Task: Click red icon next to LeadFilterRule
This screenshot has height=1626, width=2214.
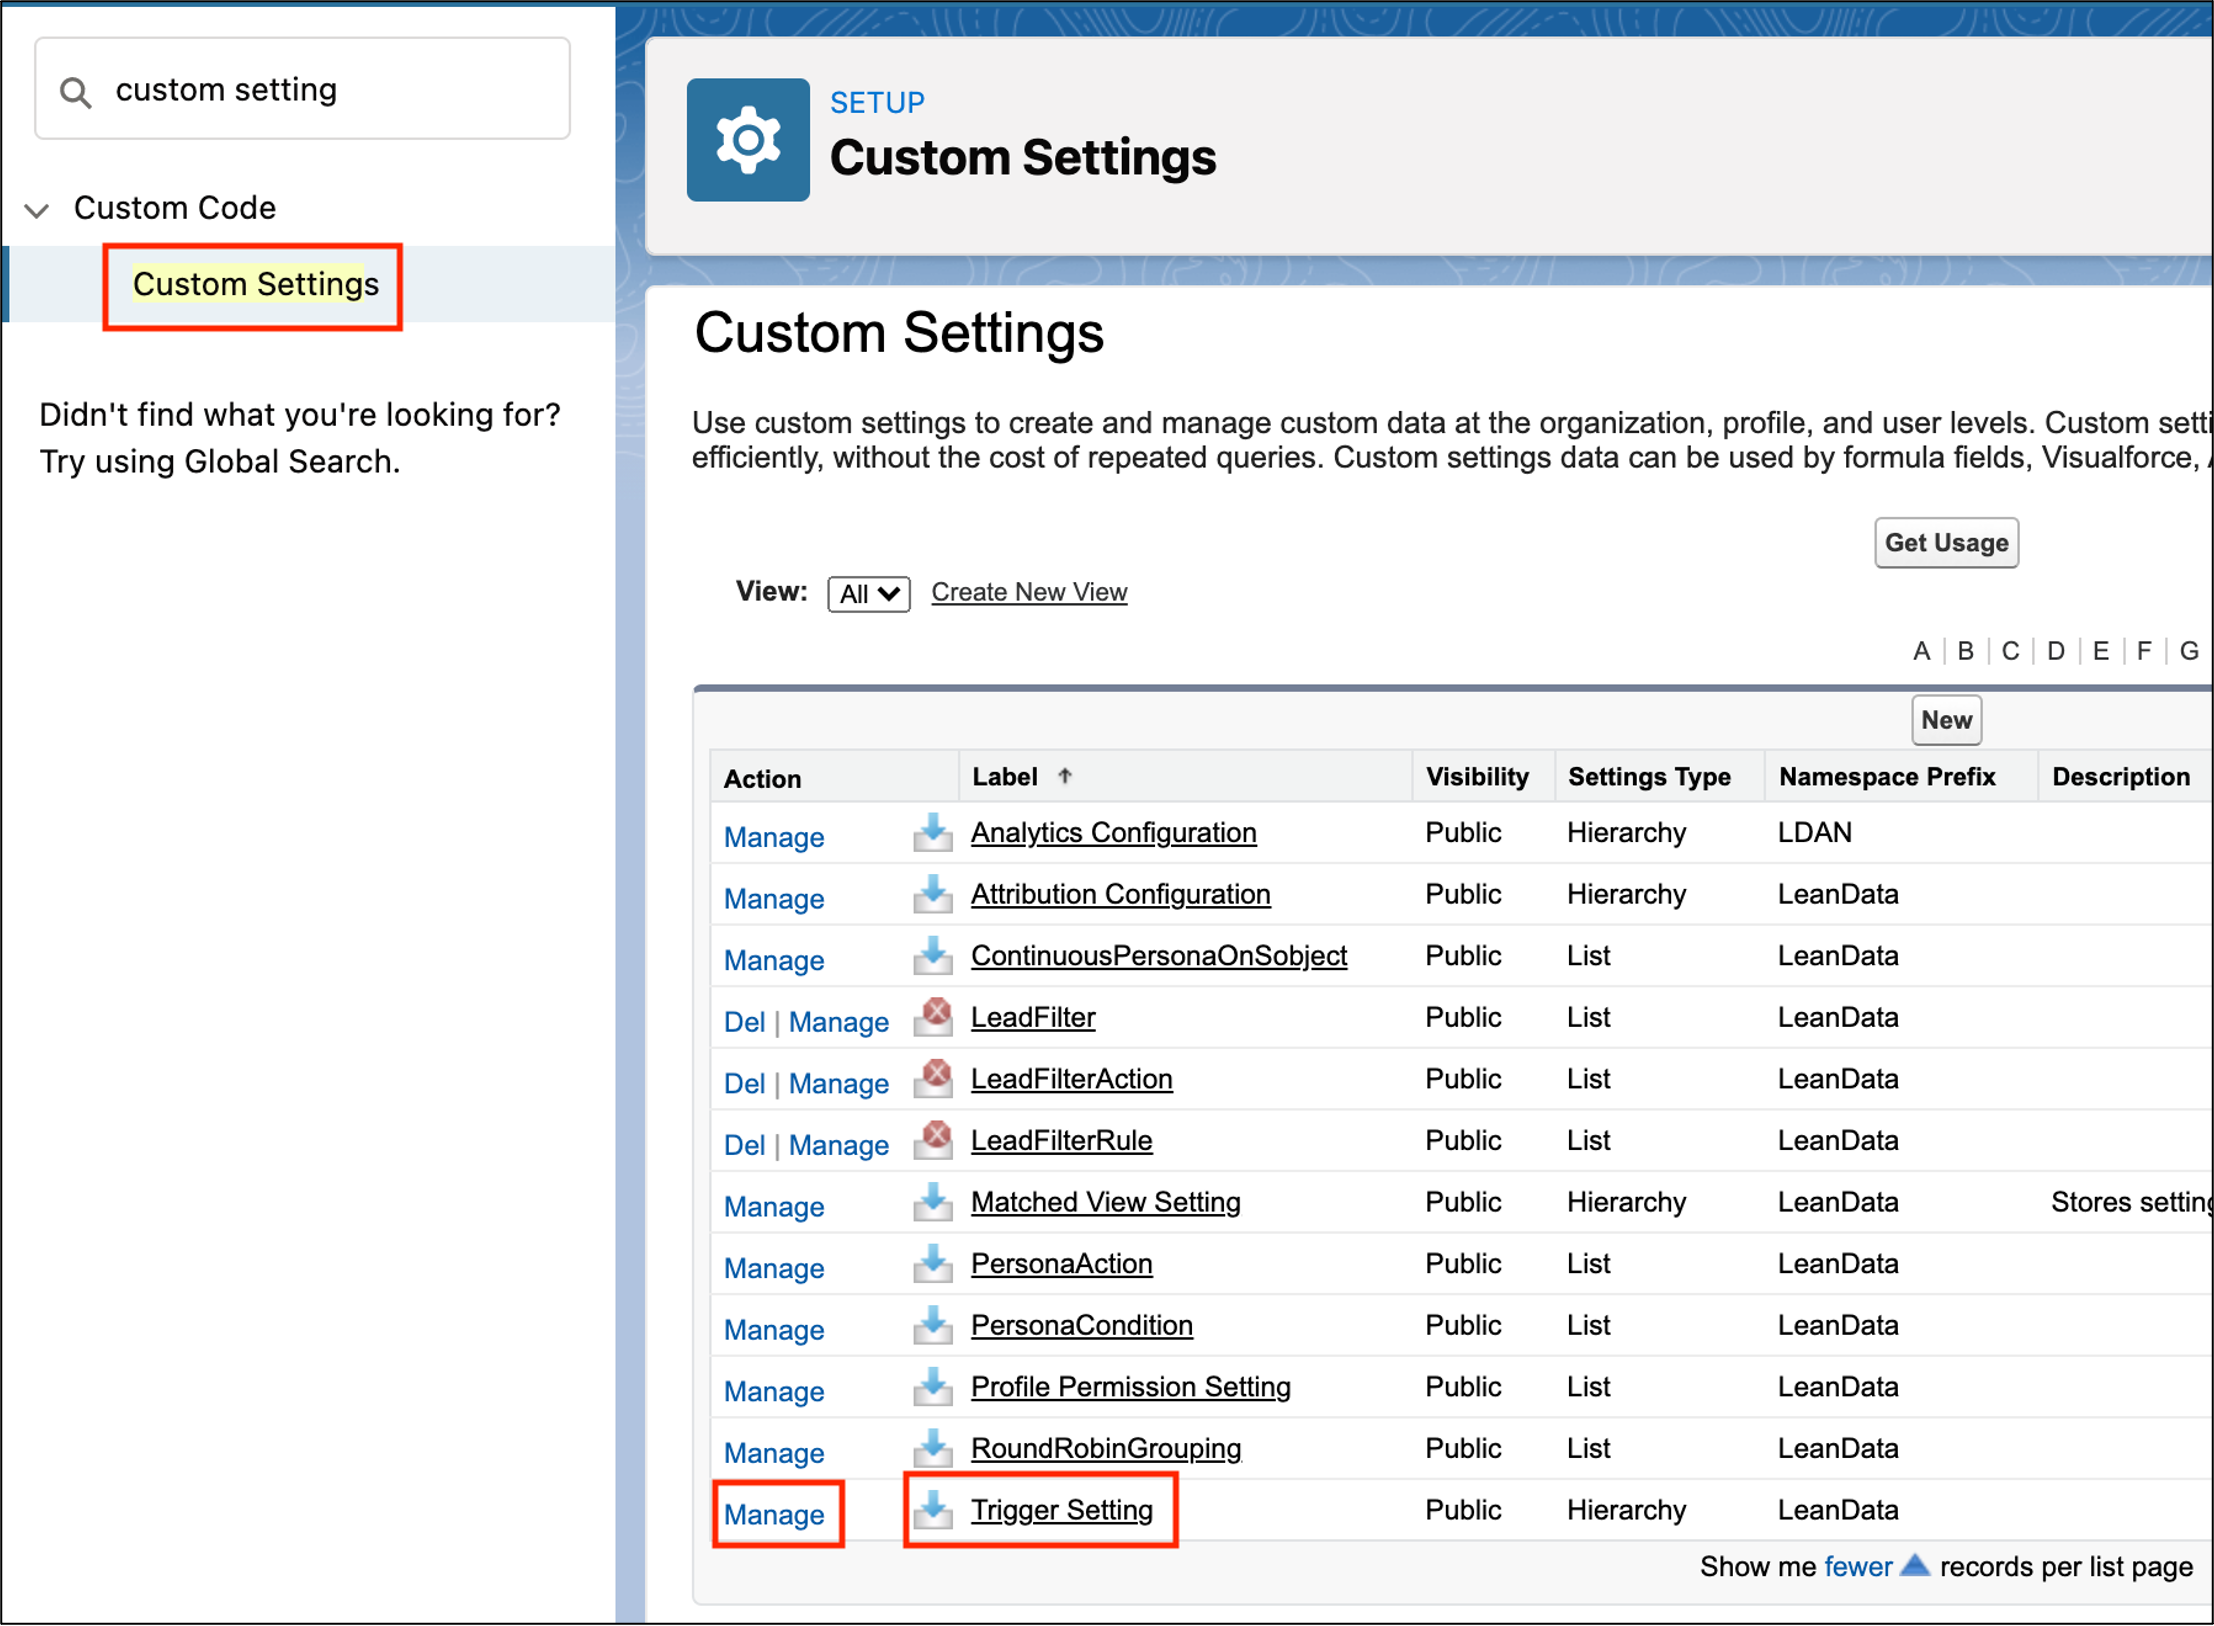Action: coord(935,1139)
